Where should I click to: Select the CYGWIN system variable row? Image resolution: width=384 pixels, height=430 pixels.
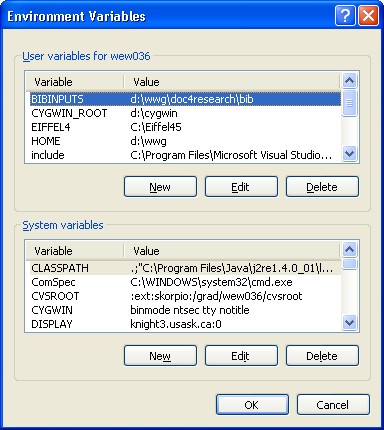185,310
